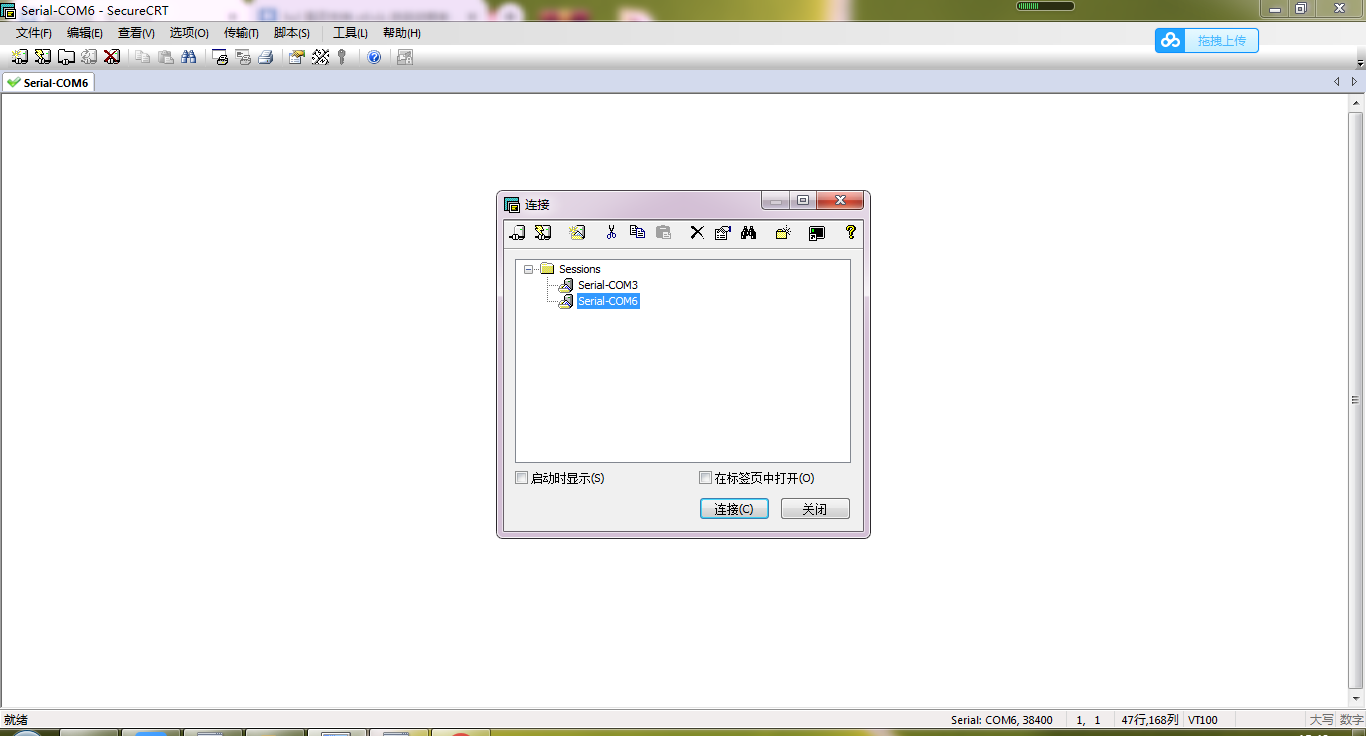Click the scissors Cut icon in 连接 dialog
1366x736 pixels.
[x=611, y=232]
